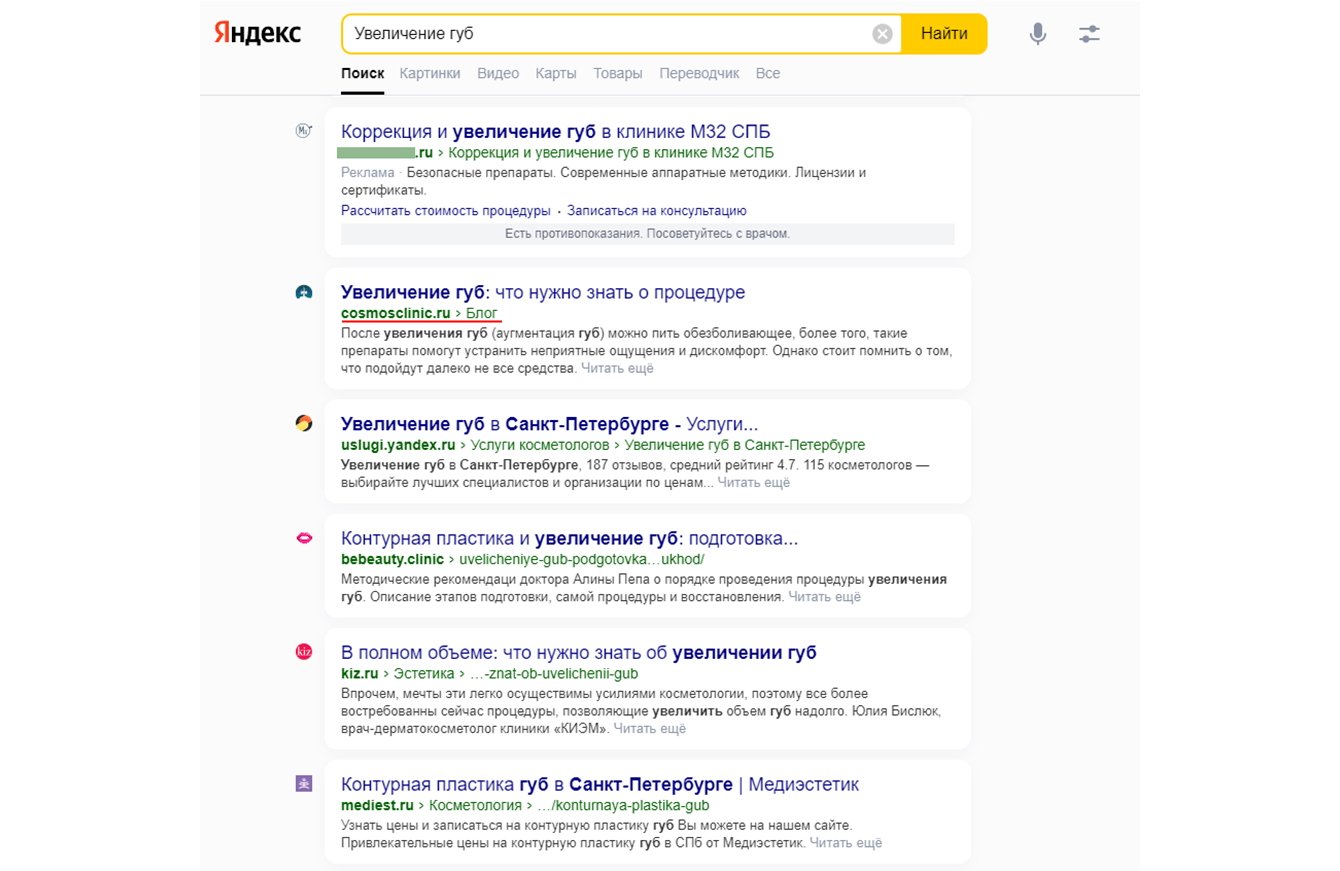
Task: Activate voice search microphone icon
Action: click(1038, 34)
